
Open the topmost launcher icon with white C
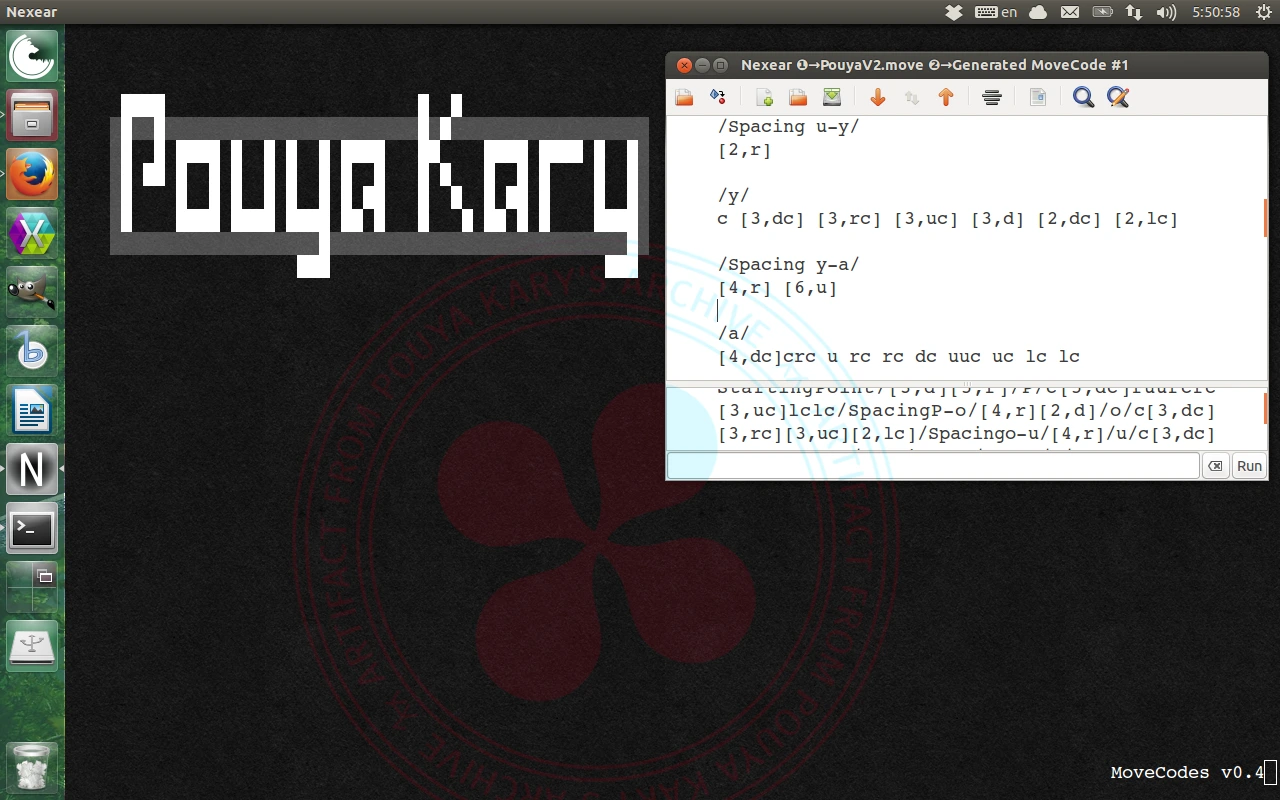[x=32, y=56]
